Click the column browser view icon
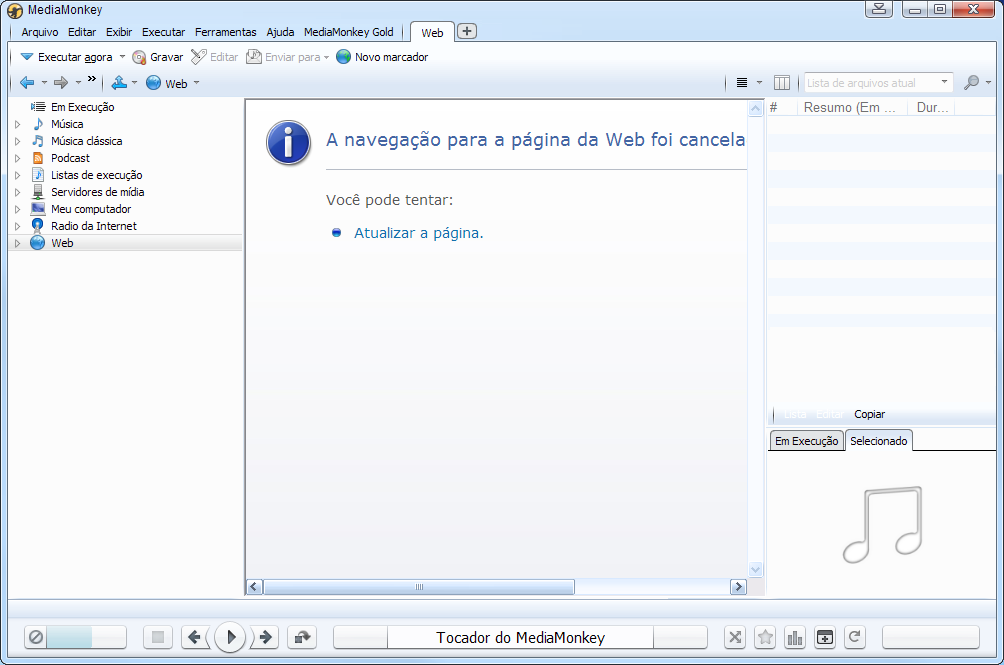The image size is (1004, 665). (782, 83)
